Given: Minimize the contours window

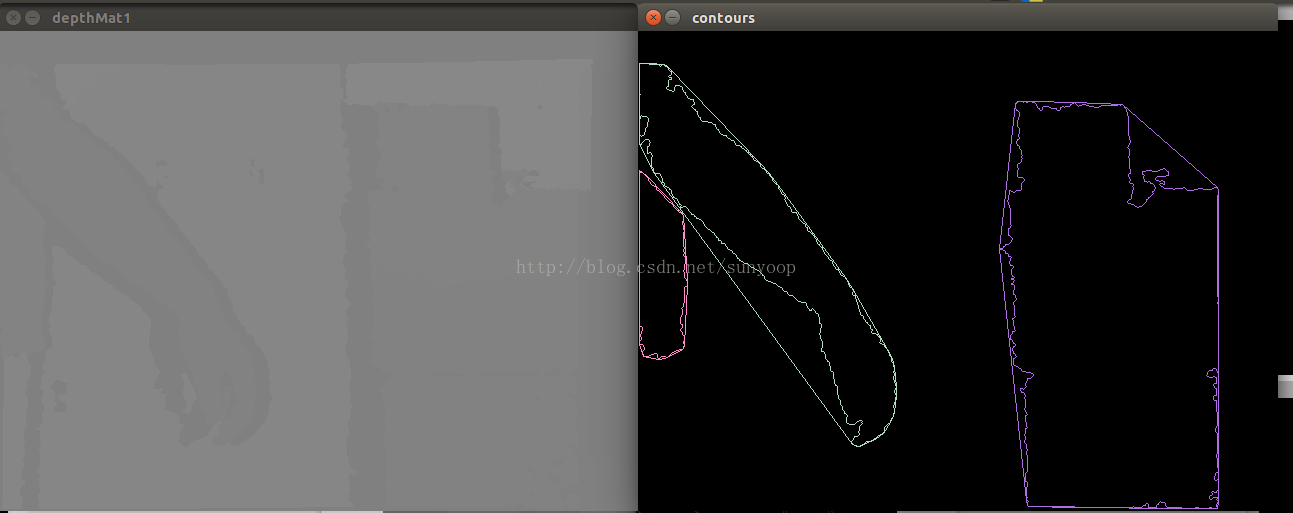Looking at the screenshot, I should point(672,17).
